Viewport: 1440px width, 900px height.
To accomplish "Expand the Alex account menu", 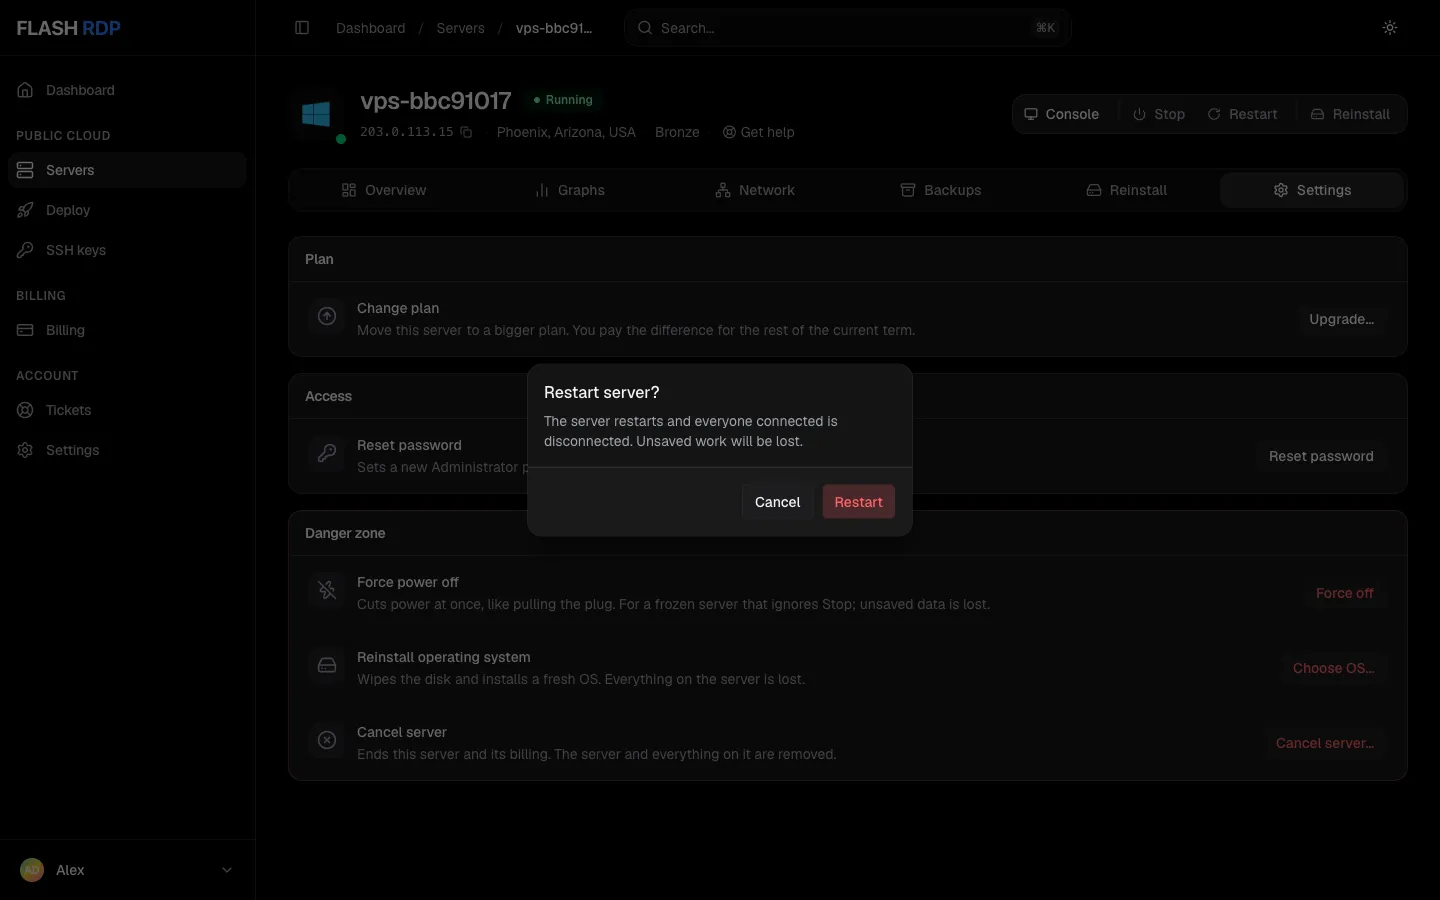I will pos(127,870).
